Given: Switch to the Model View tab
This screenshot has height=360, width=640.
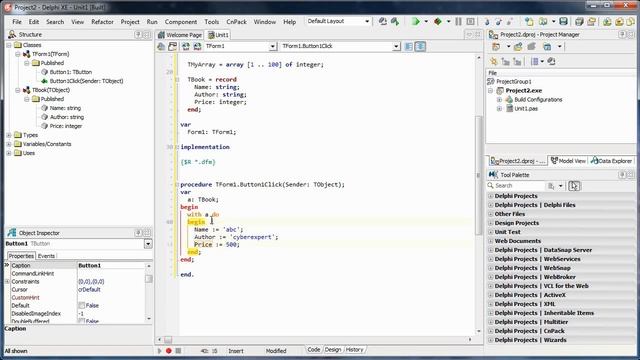Looking at the screenshot, I should point(568,161).
